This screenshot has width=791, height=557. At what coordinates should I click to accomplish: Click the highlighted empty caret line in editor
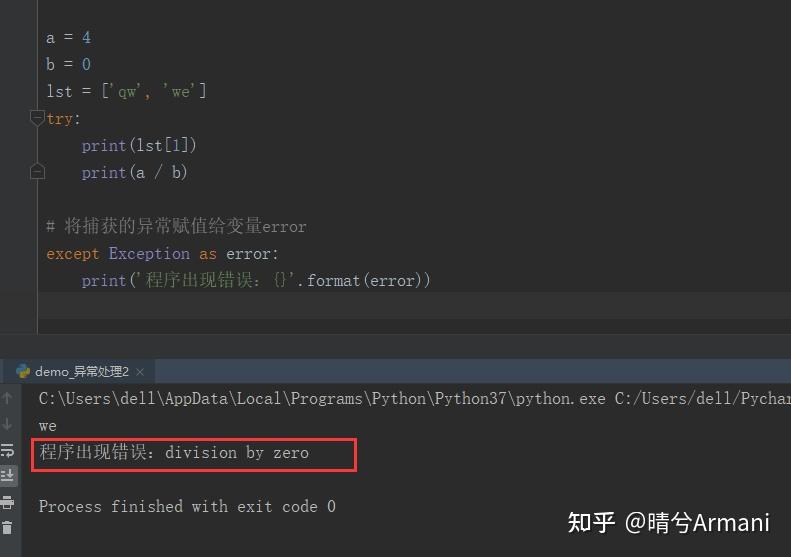coord(414,305)
